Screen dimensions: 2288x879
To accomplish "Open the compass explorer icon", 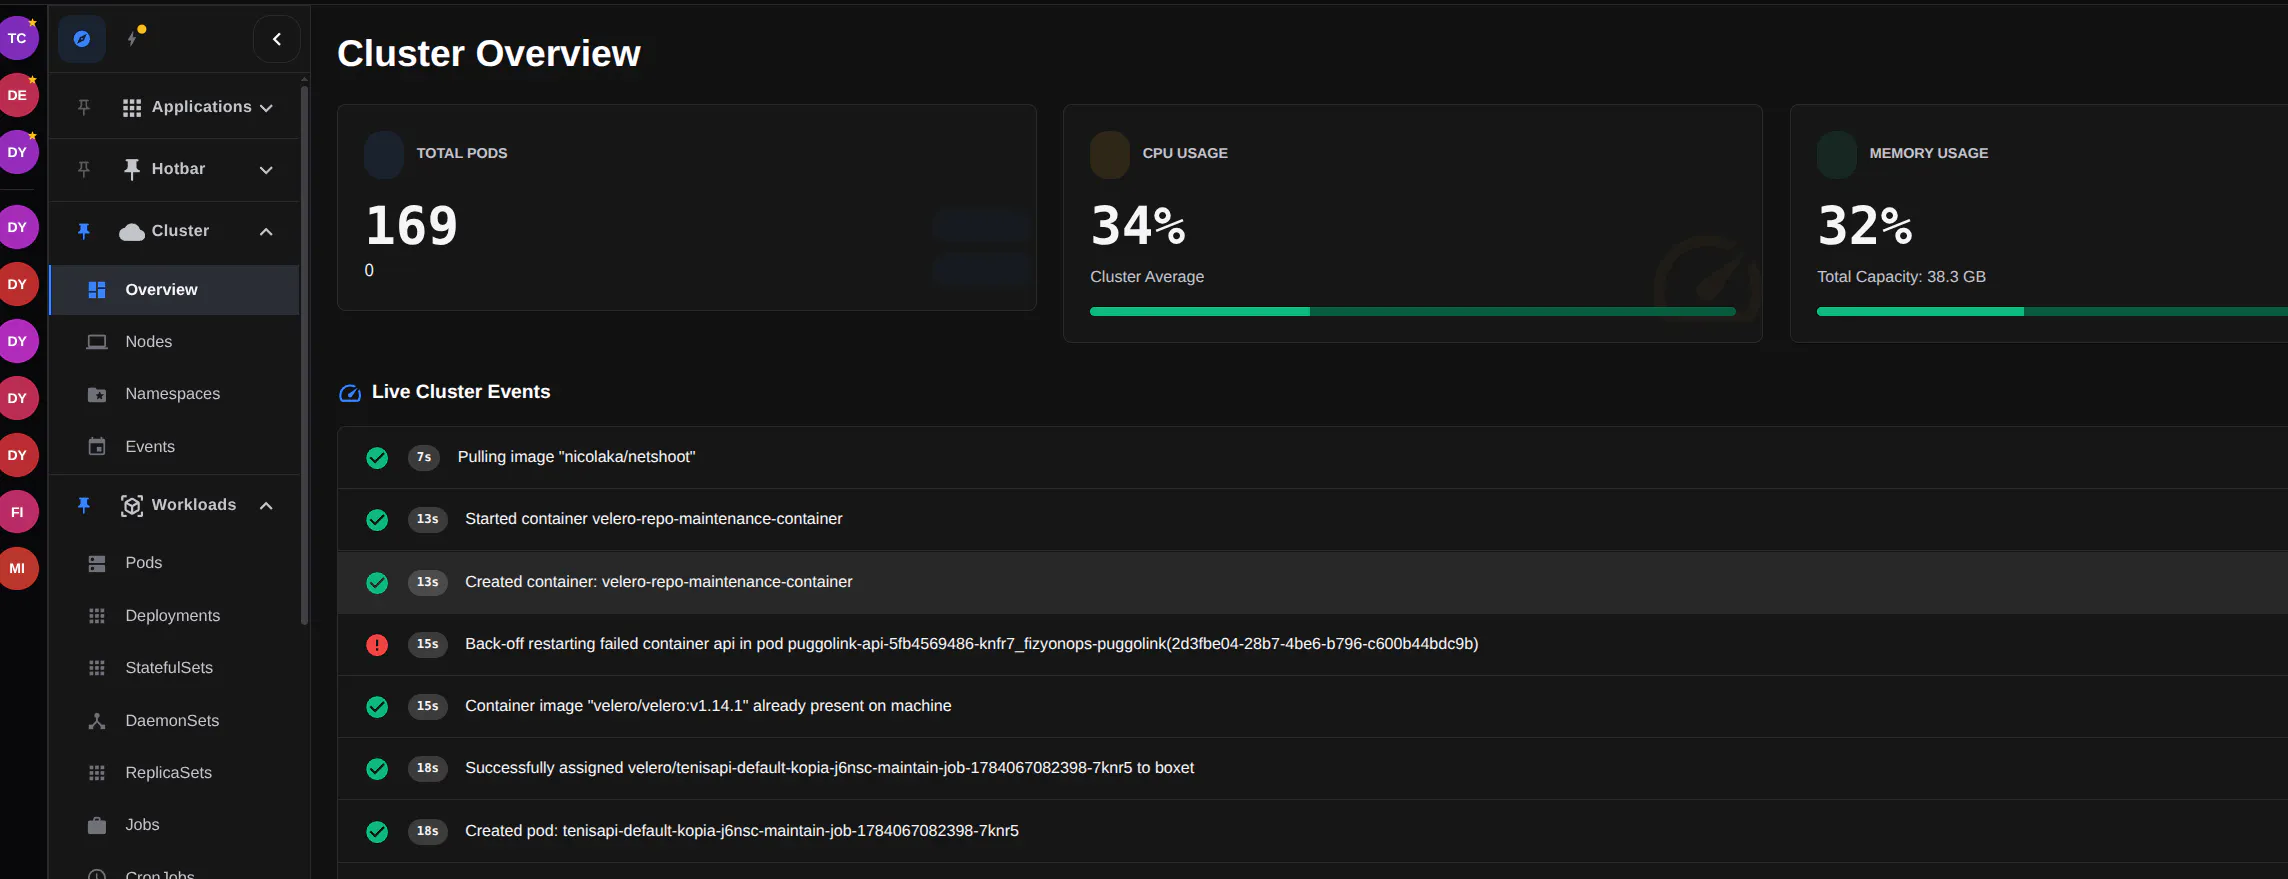I will coord(82,39).
